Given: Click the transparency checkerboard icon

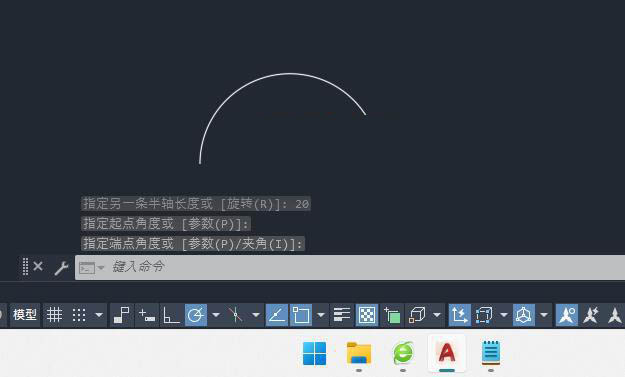Looking at the screenshot, I should click(367, 315).
